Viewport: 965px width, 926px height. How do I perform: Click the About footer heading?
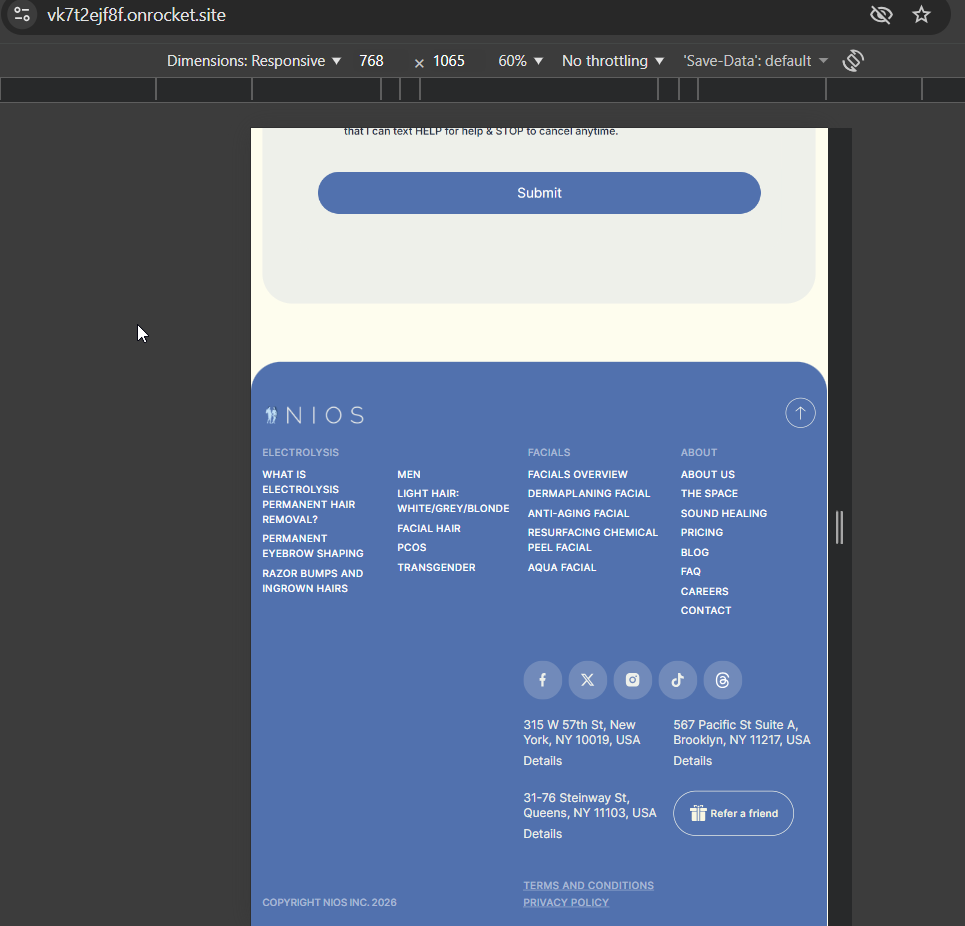(x=699, y=452)
